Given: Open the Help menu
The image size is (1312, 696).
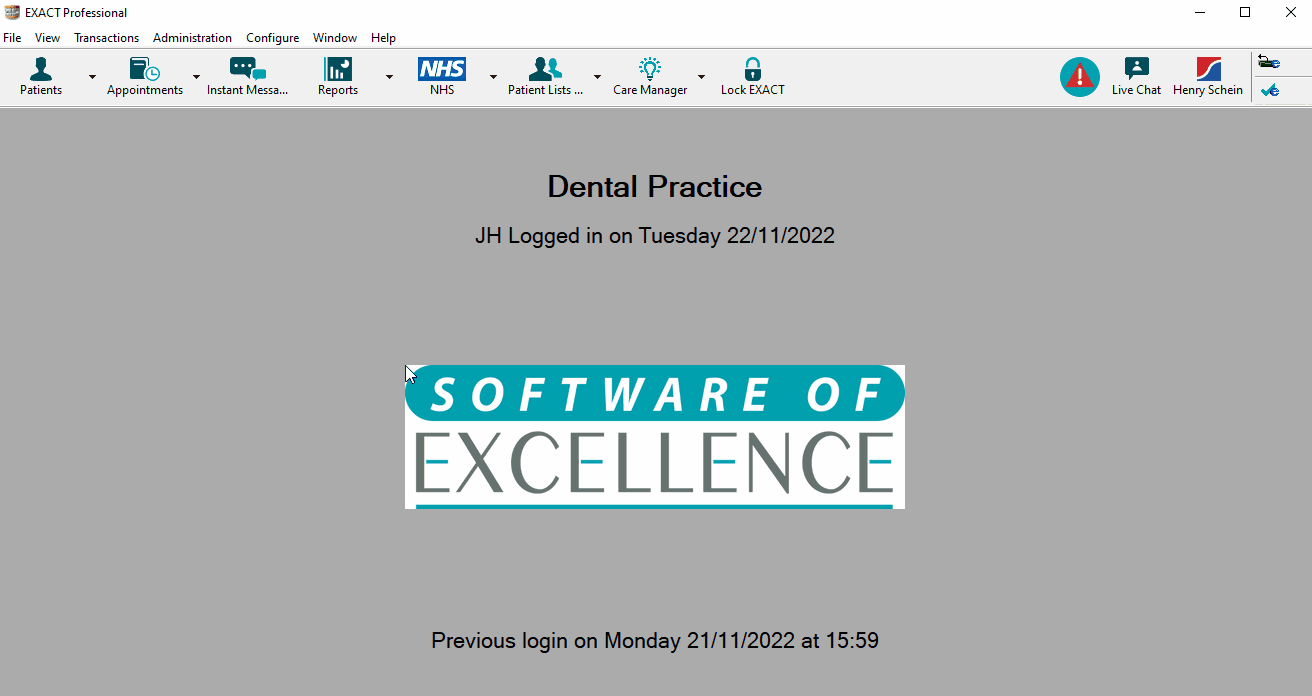Looking at the screenshot, I should pyautogui.click(x=383, y=38).
